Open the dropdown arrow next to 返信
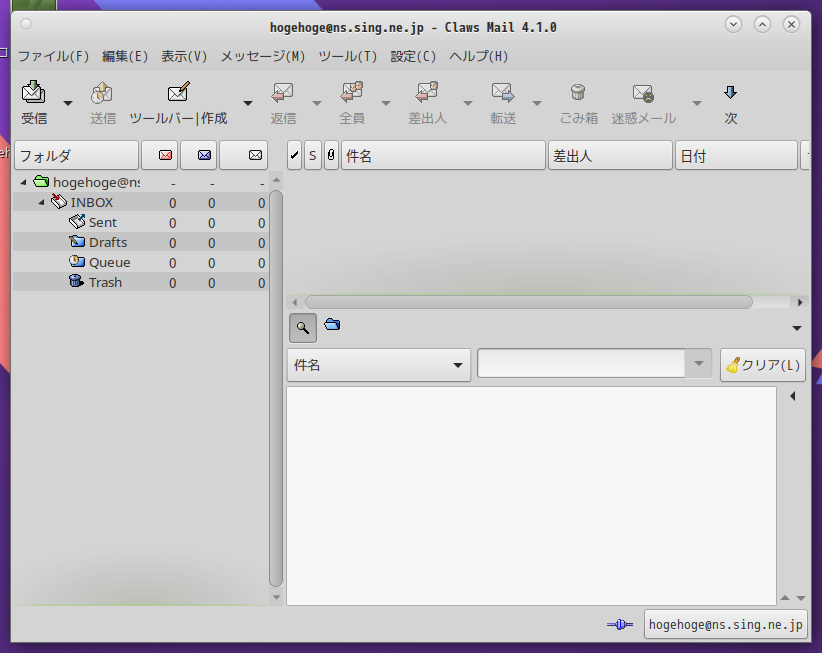 click(317, 103)
